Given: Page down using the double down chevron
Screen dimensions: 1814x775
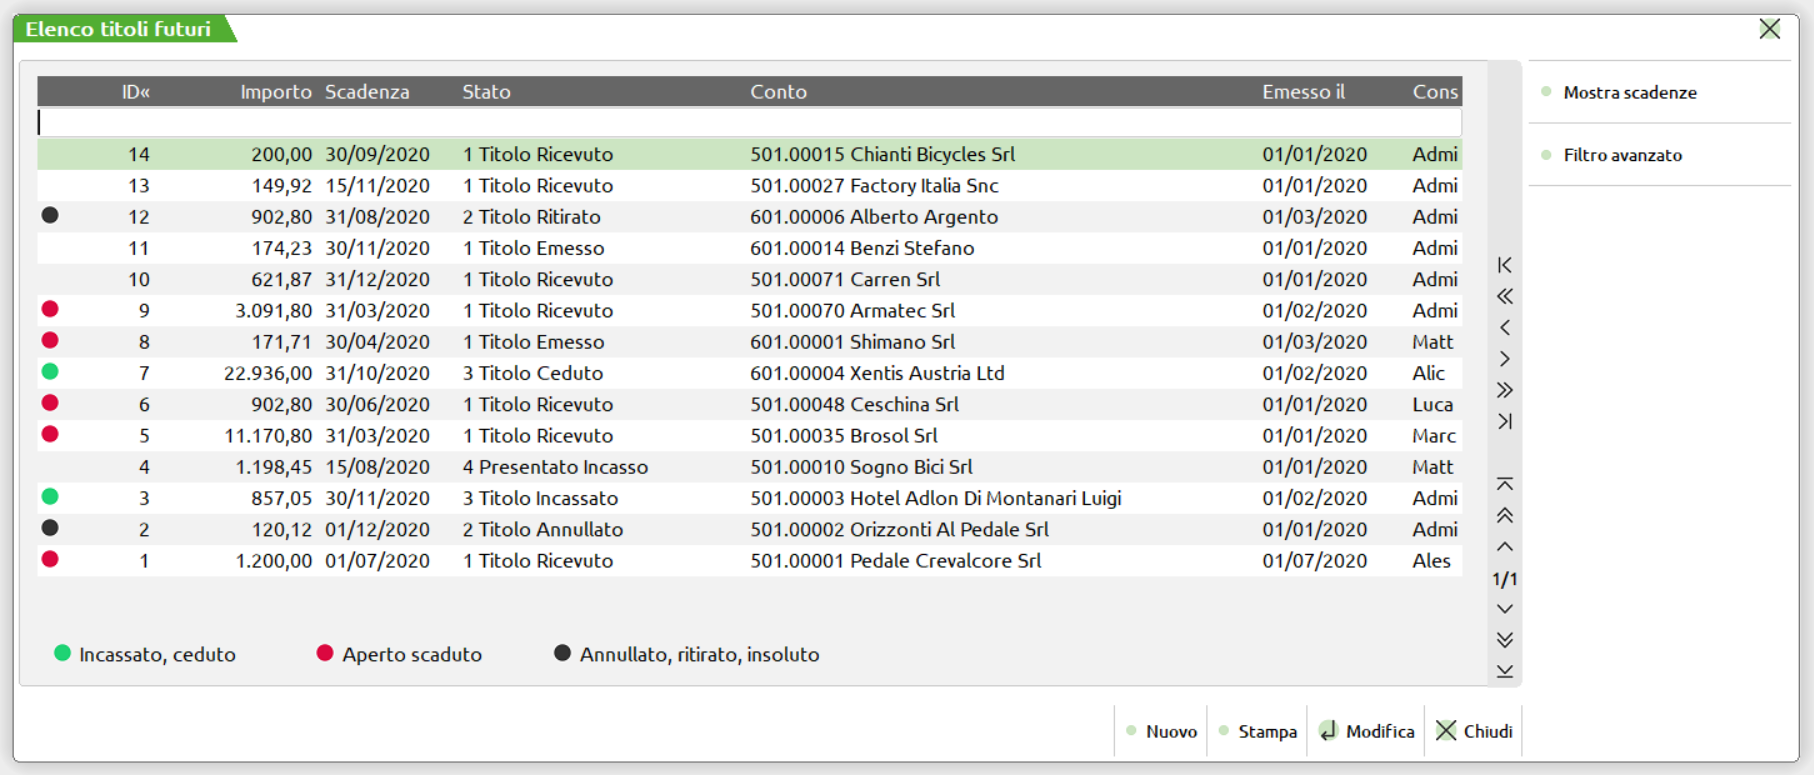Looking at the screenshot, I should [x=1504, y=640].
